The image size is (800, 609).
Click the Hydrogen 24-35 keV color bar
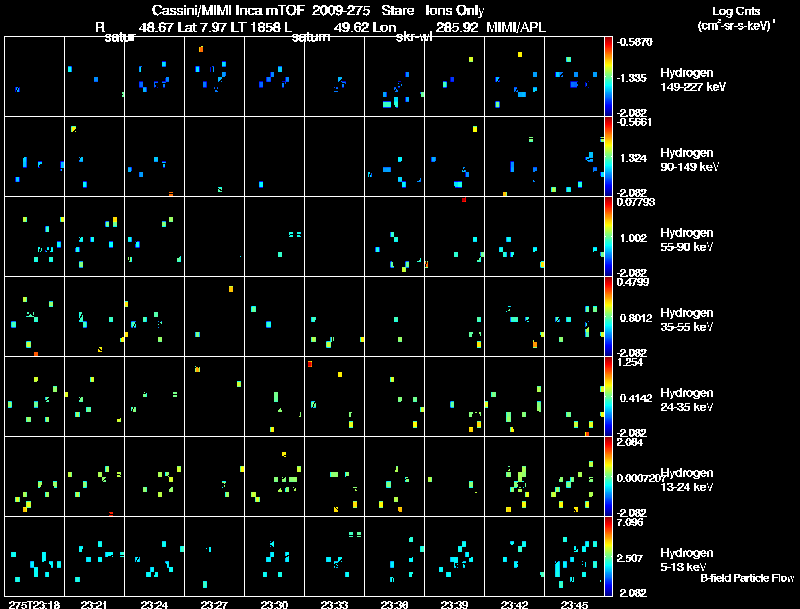[608, 397]
